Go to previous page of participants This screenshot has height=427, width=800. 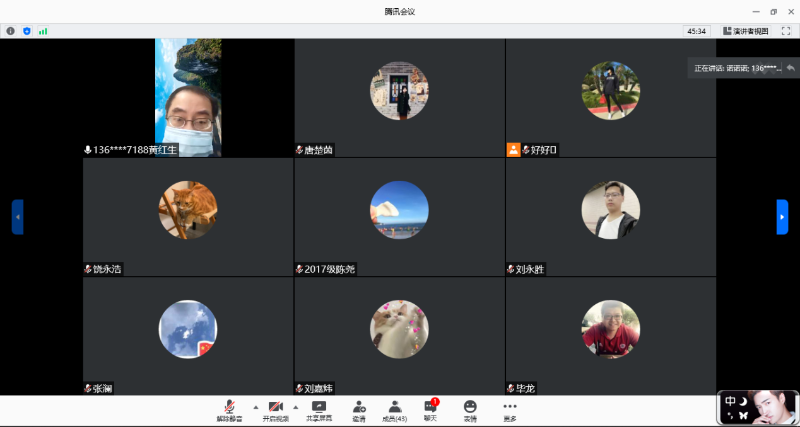coord(17,217)
